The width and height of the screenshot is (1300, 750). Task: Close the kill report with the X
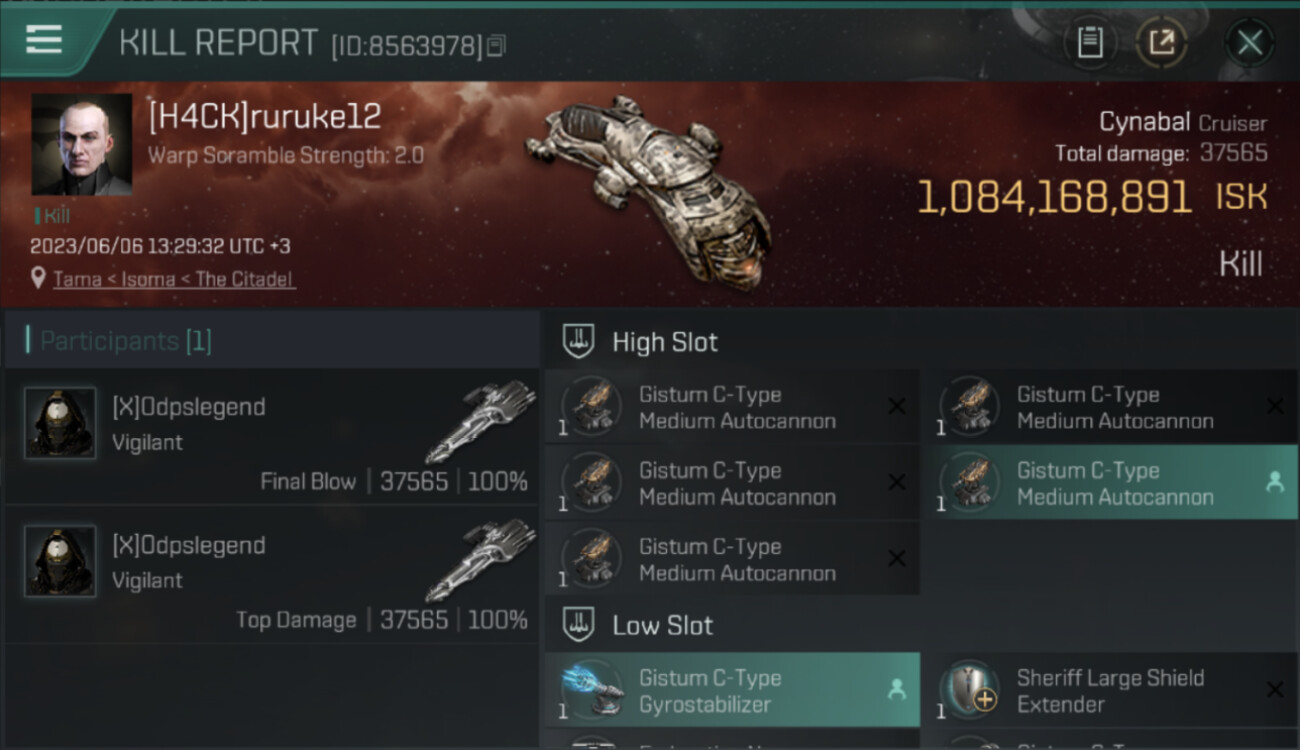1249,43
